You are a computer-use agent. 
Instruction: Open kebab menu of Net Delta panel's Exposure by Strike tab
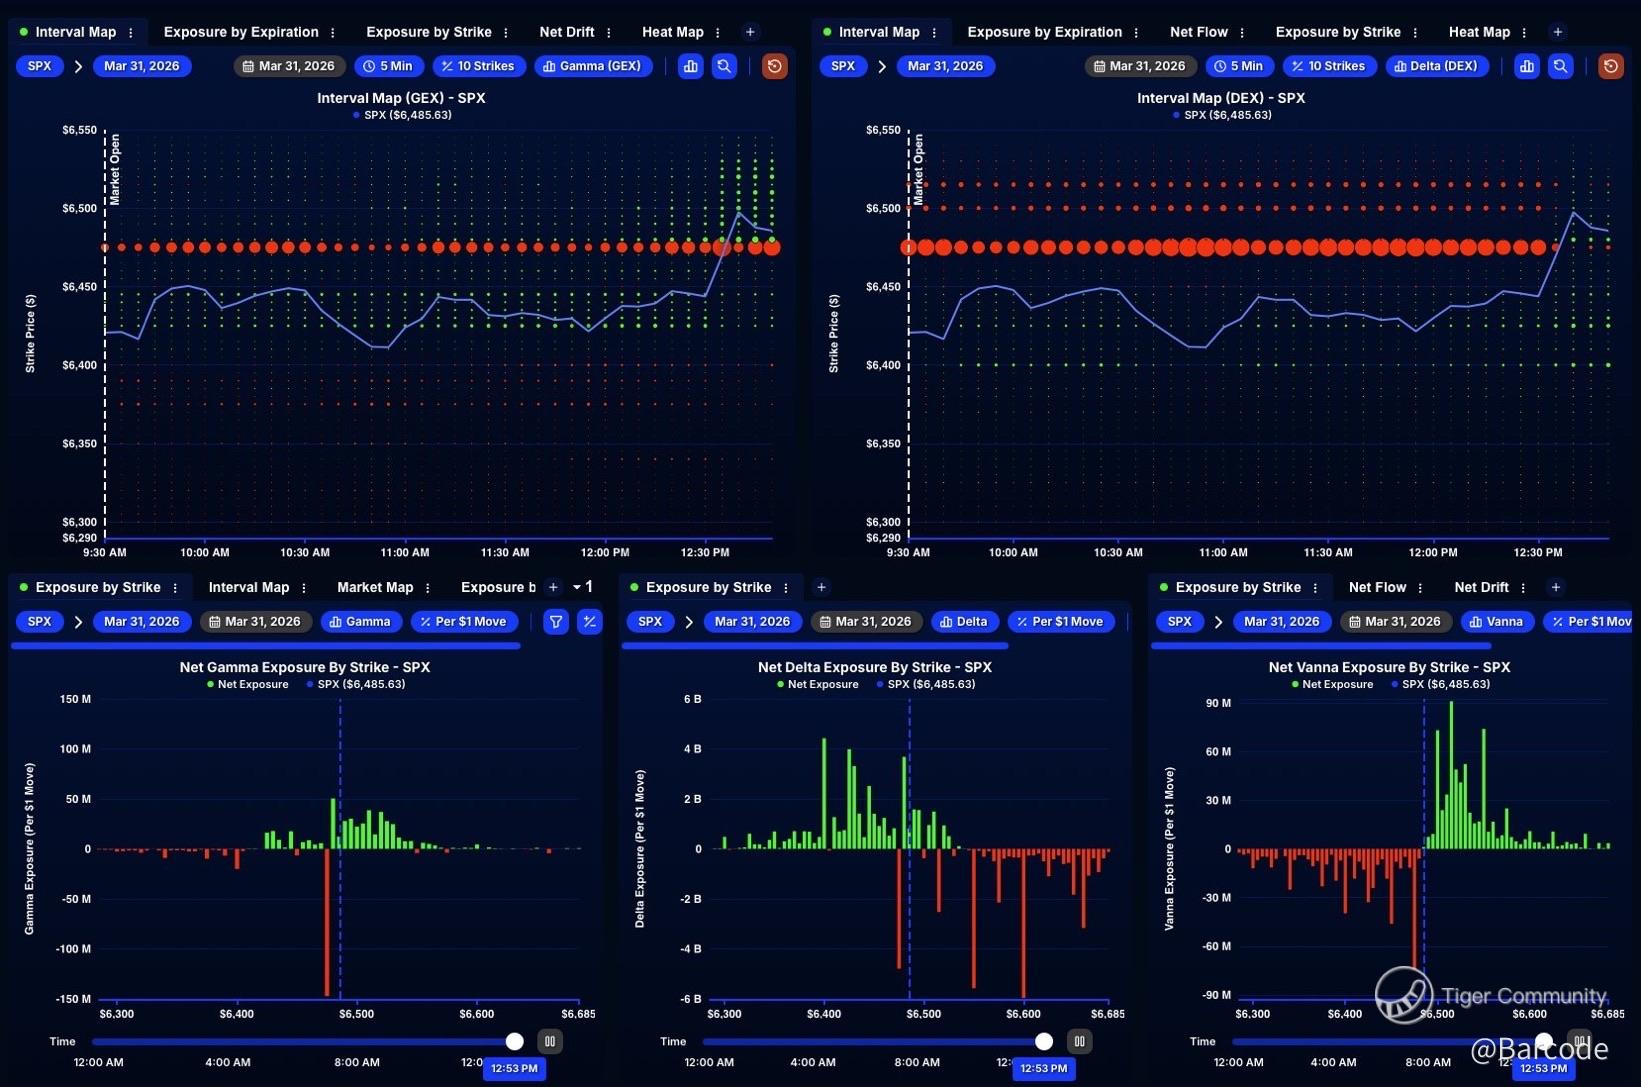[x=786, y=587]
